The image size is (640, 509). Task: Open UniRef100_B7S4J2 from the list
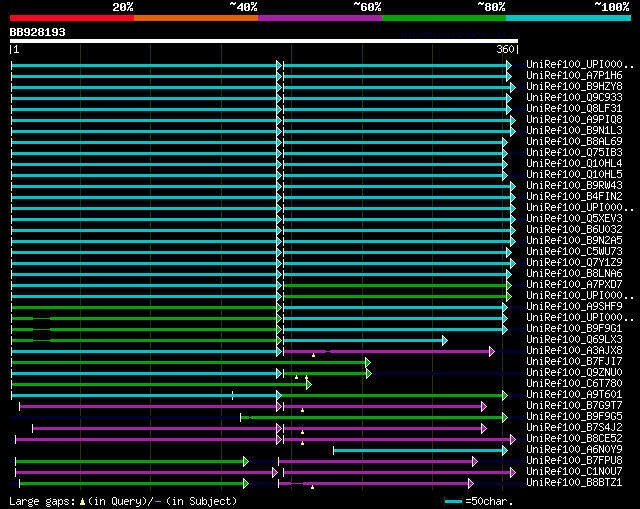pyautogui.click(x=574, y=428)
